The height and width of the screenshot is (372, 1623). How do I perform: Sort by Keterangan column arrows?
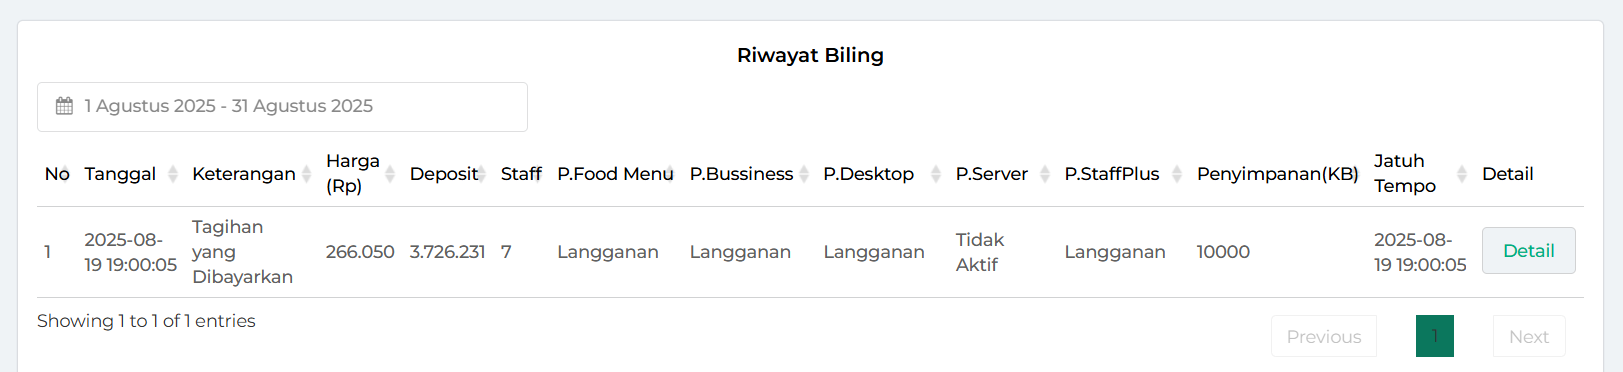pos(306,174)
